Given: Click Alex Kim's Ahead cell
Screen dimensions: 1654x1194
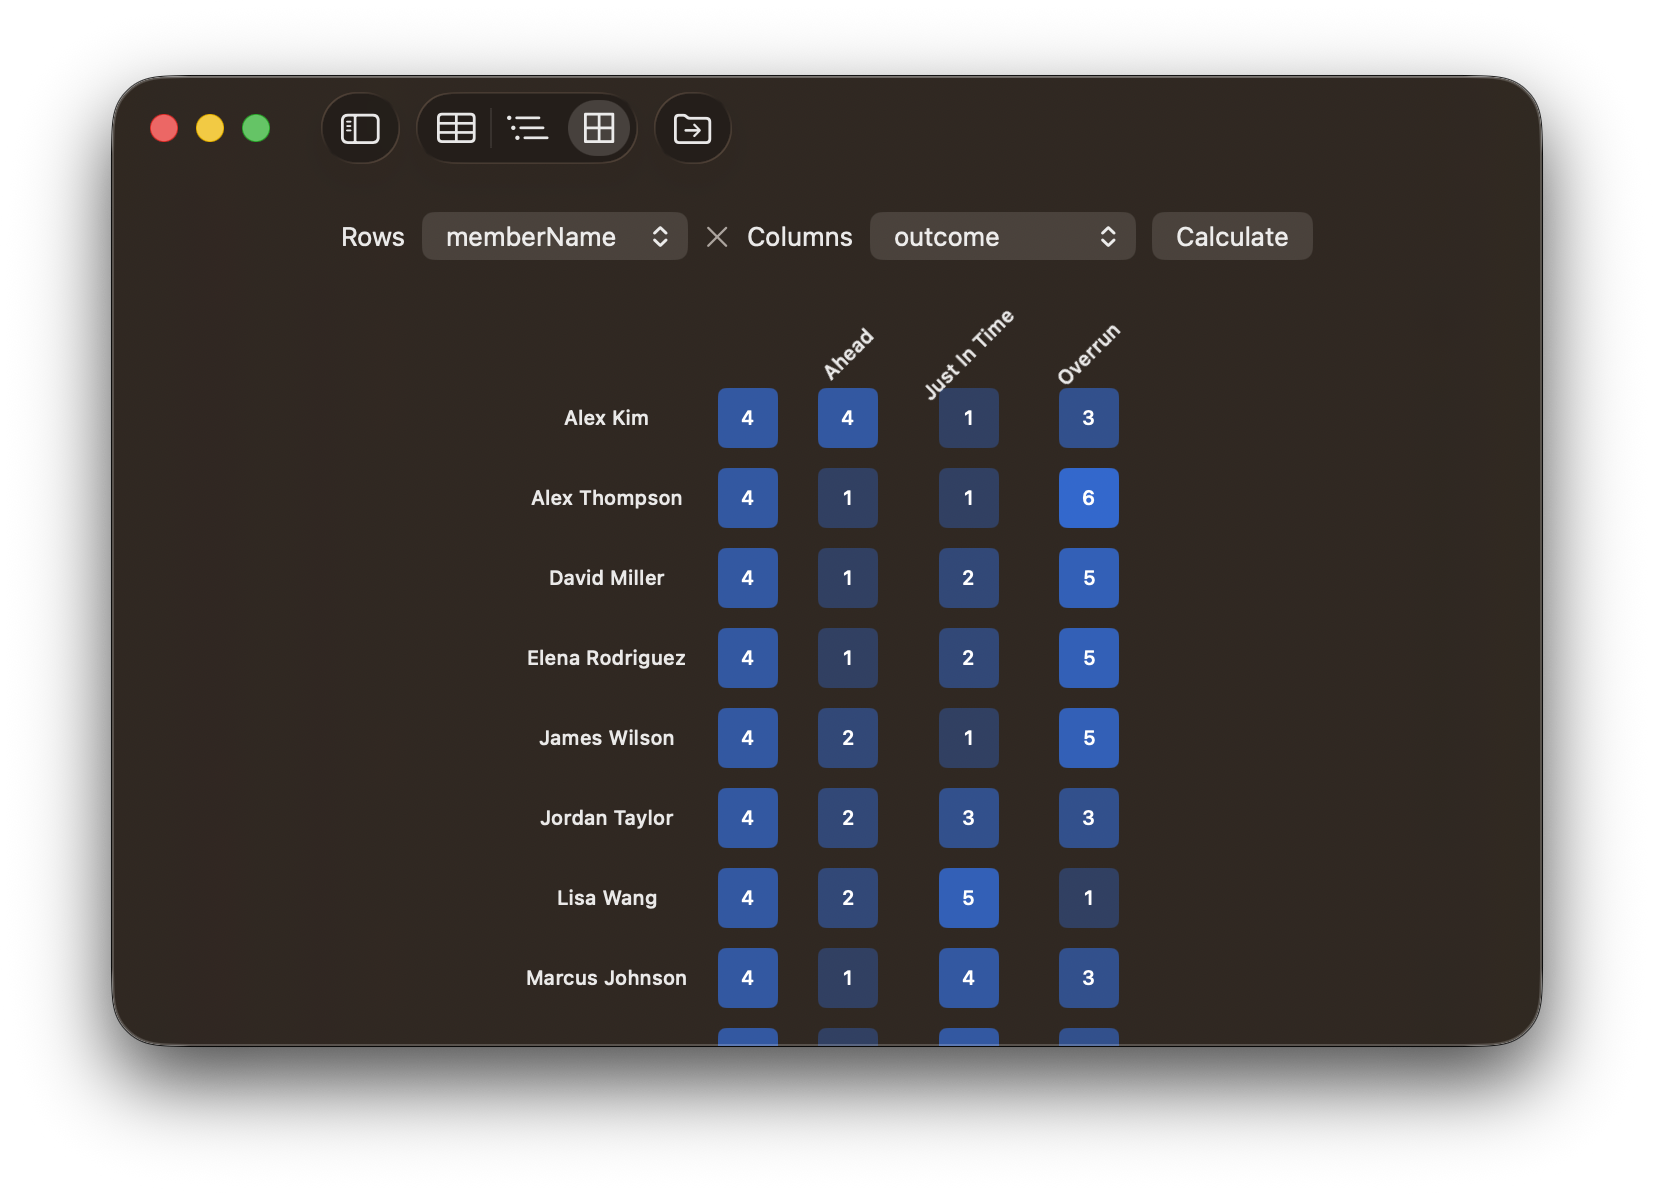Looking at the screenshot, I should 848,418.
